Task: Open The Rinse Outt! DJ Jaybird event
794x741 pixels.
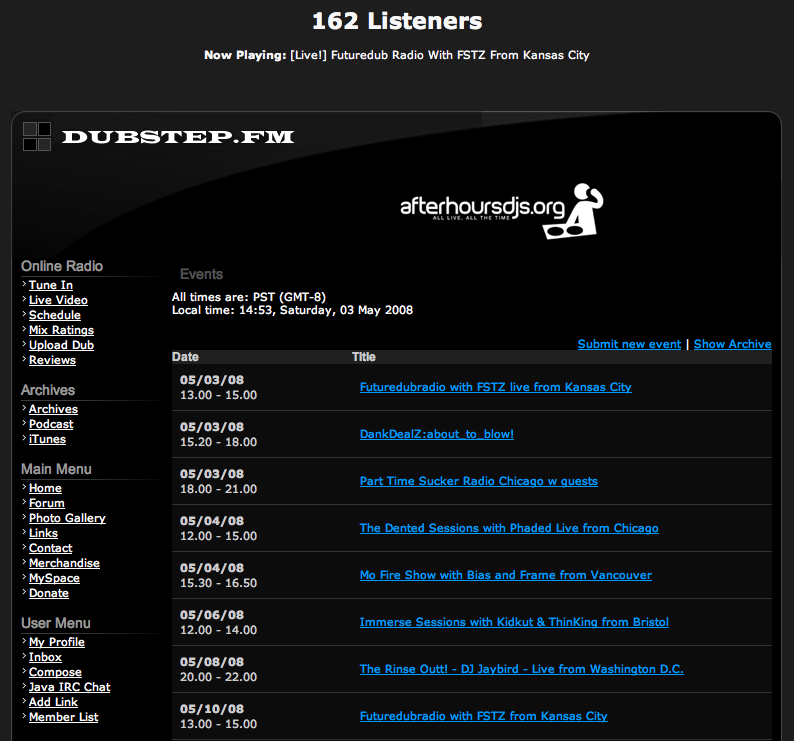Action: [x=522, y=669]
